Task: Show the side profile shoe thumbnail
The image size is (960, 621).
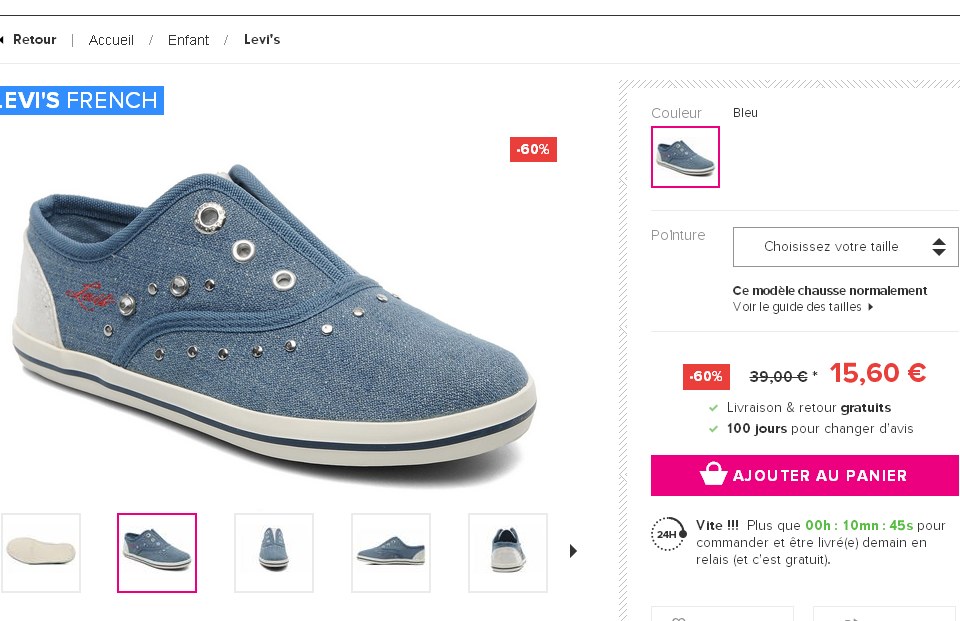Action: [x=391, y=552]
